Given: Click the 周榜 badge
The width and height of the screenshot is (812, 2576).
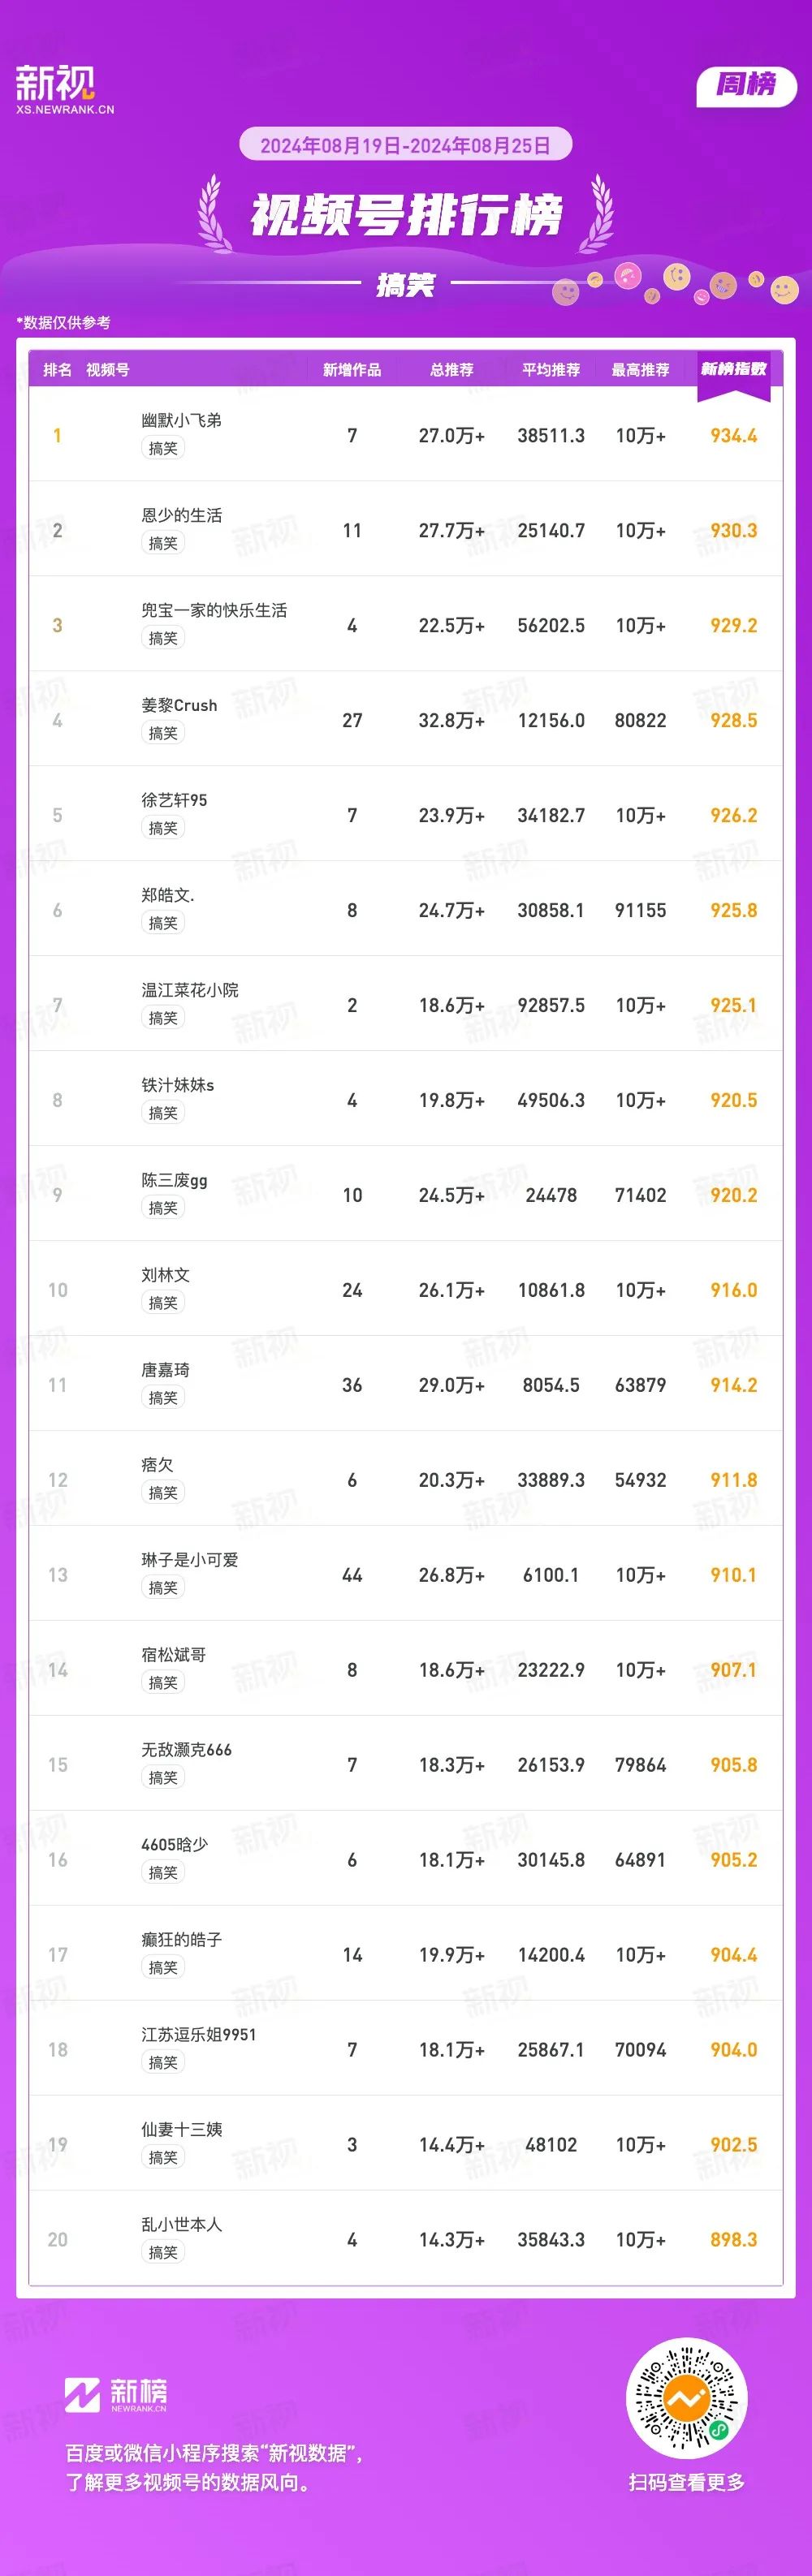Looking at the screenshot, I should click(746, 85).
